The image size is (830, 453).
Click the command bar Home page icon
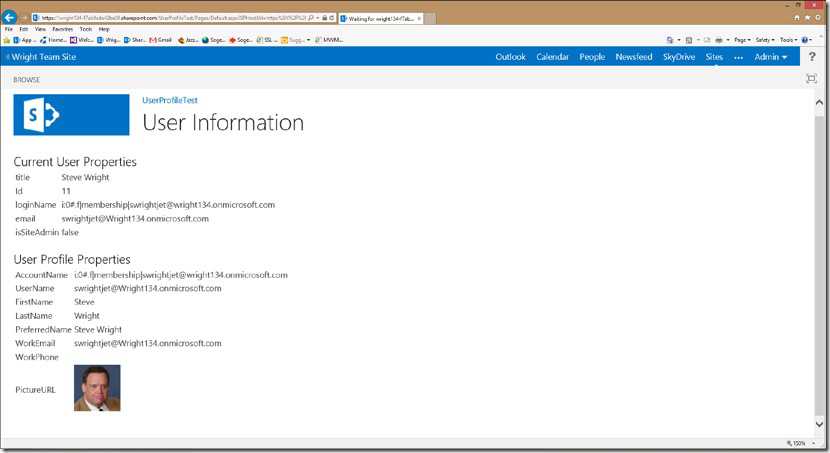tap(670, 40)
